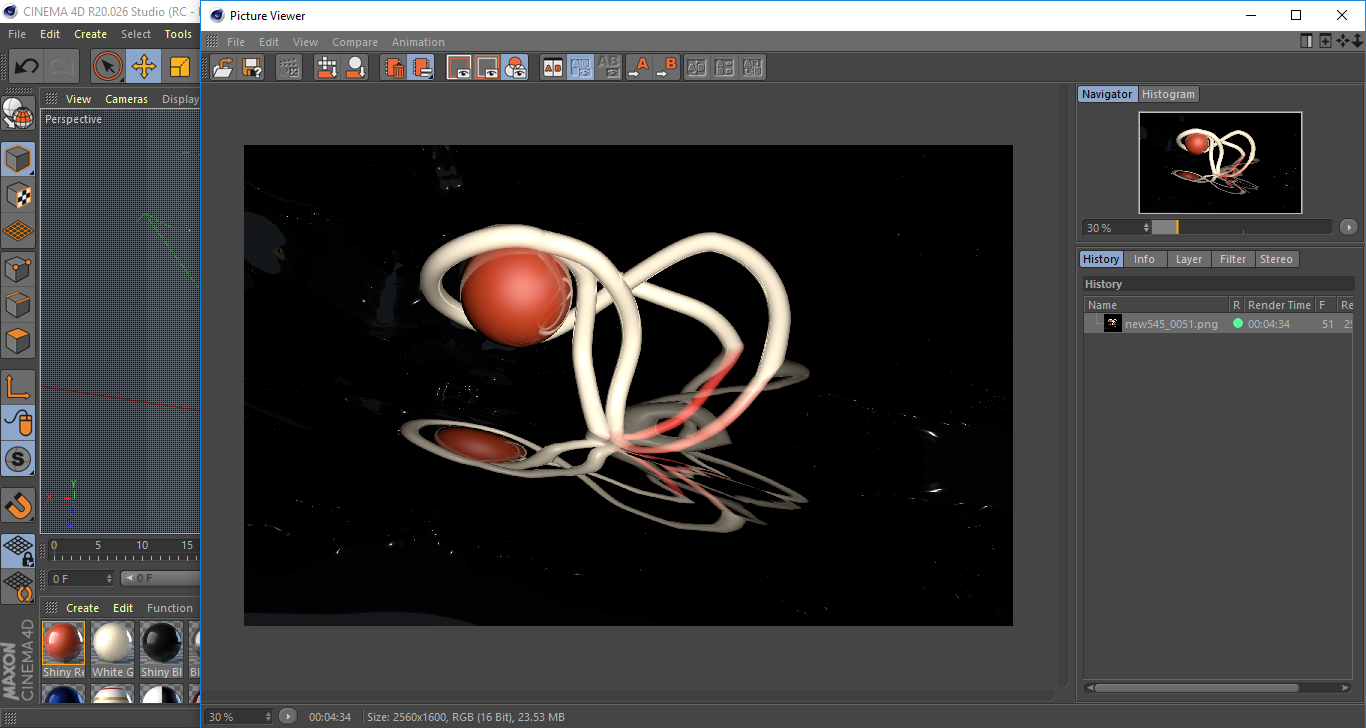Open the bottom-left 30 % zoom dropdown
The width and height of the screenshot is (1366, 728).
pos(239,717)
